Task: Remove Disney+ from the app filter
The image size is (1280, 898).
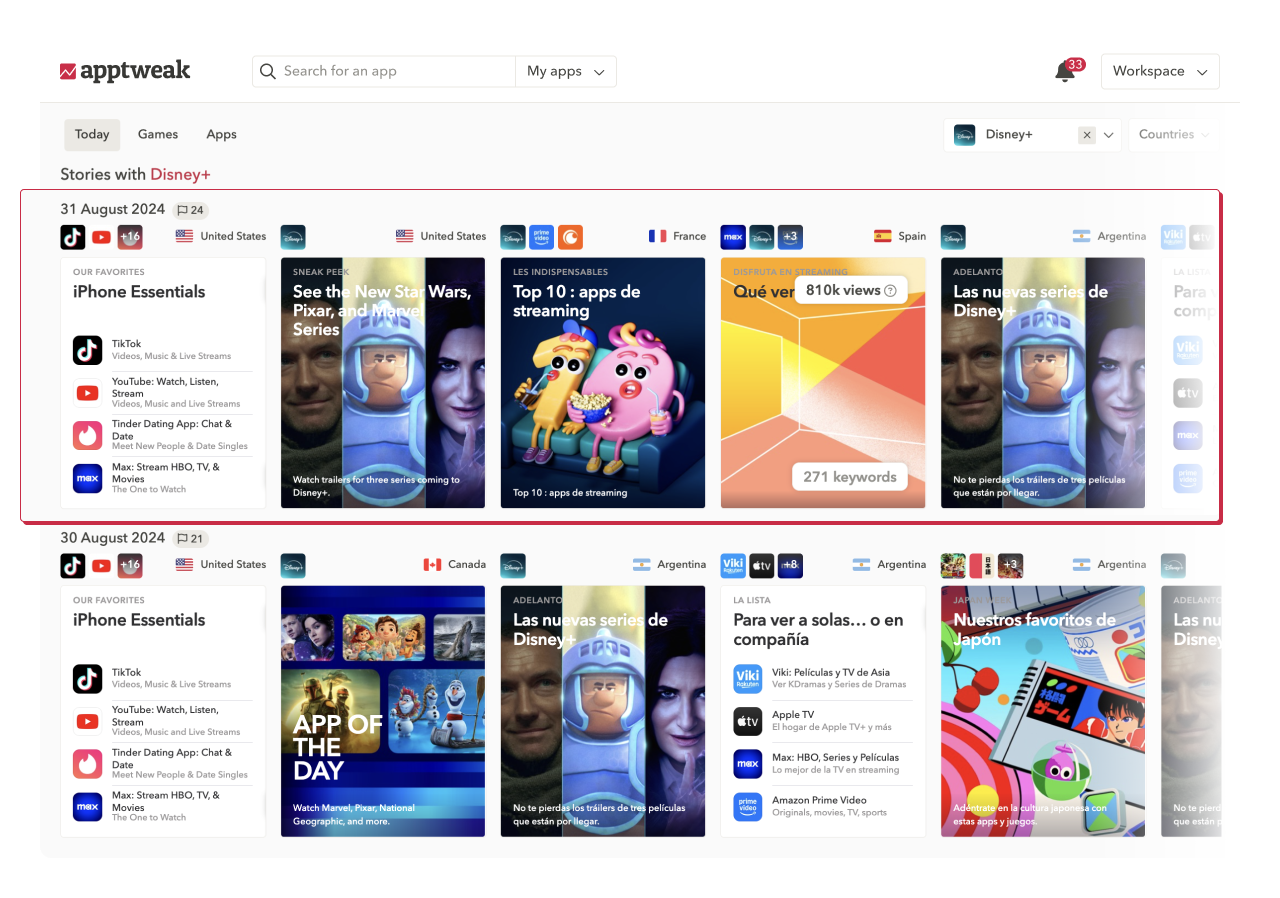Action: (x=1087, y=135)
